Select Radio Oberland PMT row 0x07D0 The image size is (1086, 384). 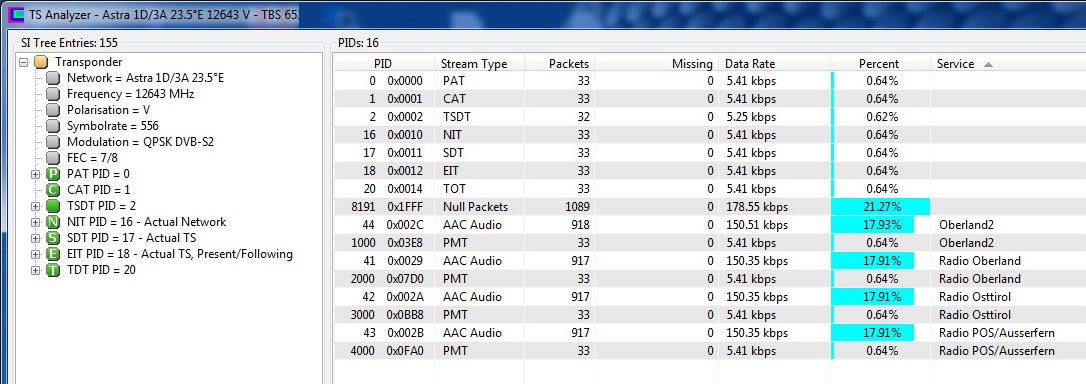coord(710,279)
